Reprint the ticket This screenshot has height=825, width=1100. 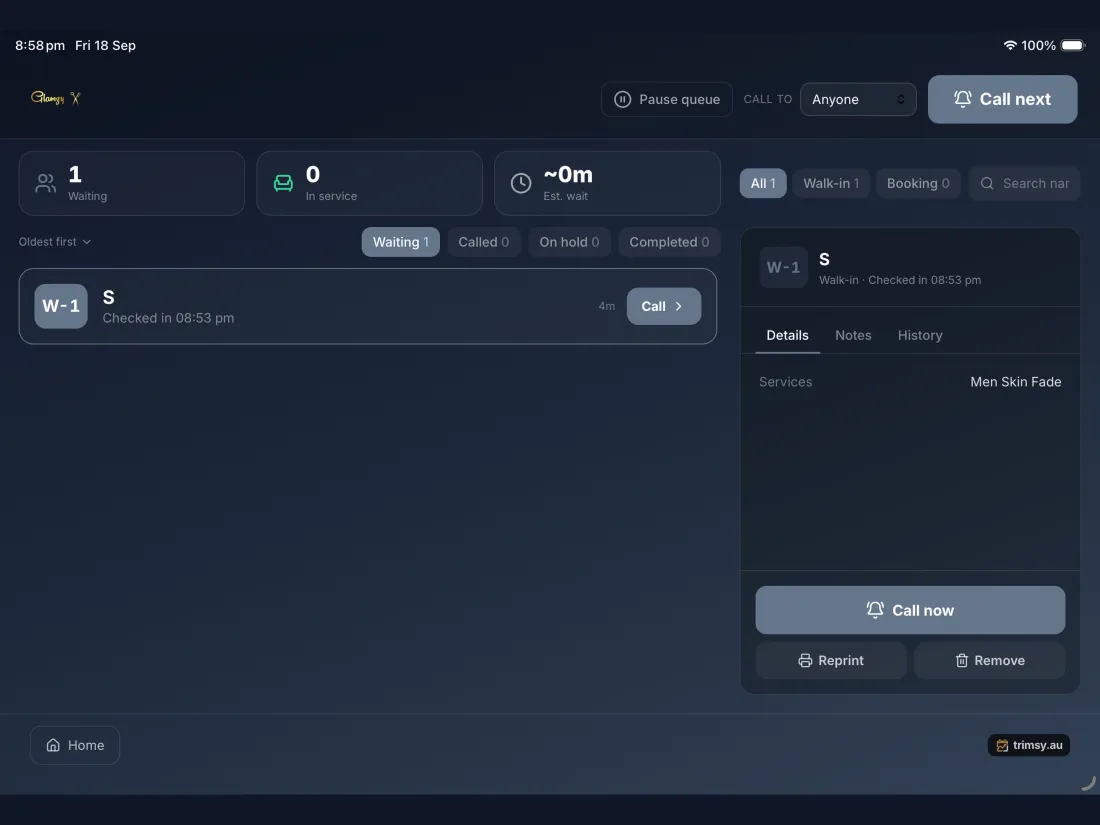point(831,660)
